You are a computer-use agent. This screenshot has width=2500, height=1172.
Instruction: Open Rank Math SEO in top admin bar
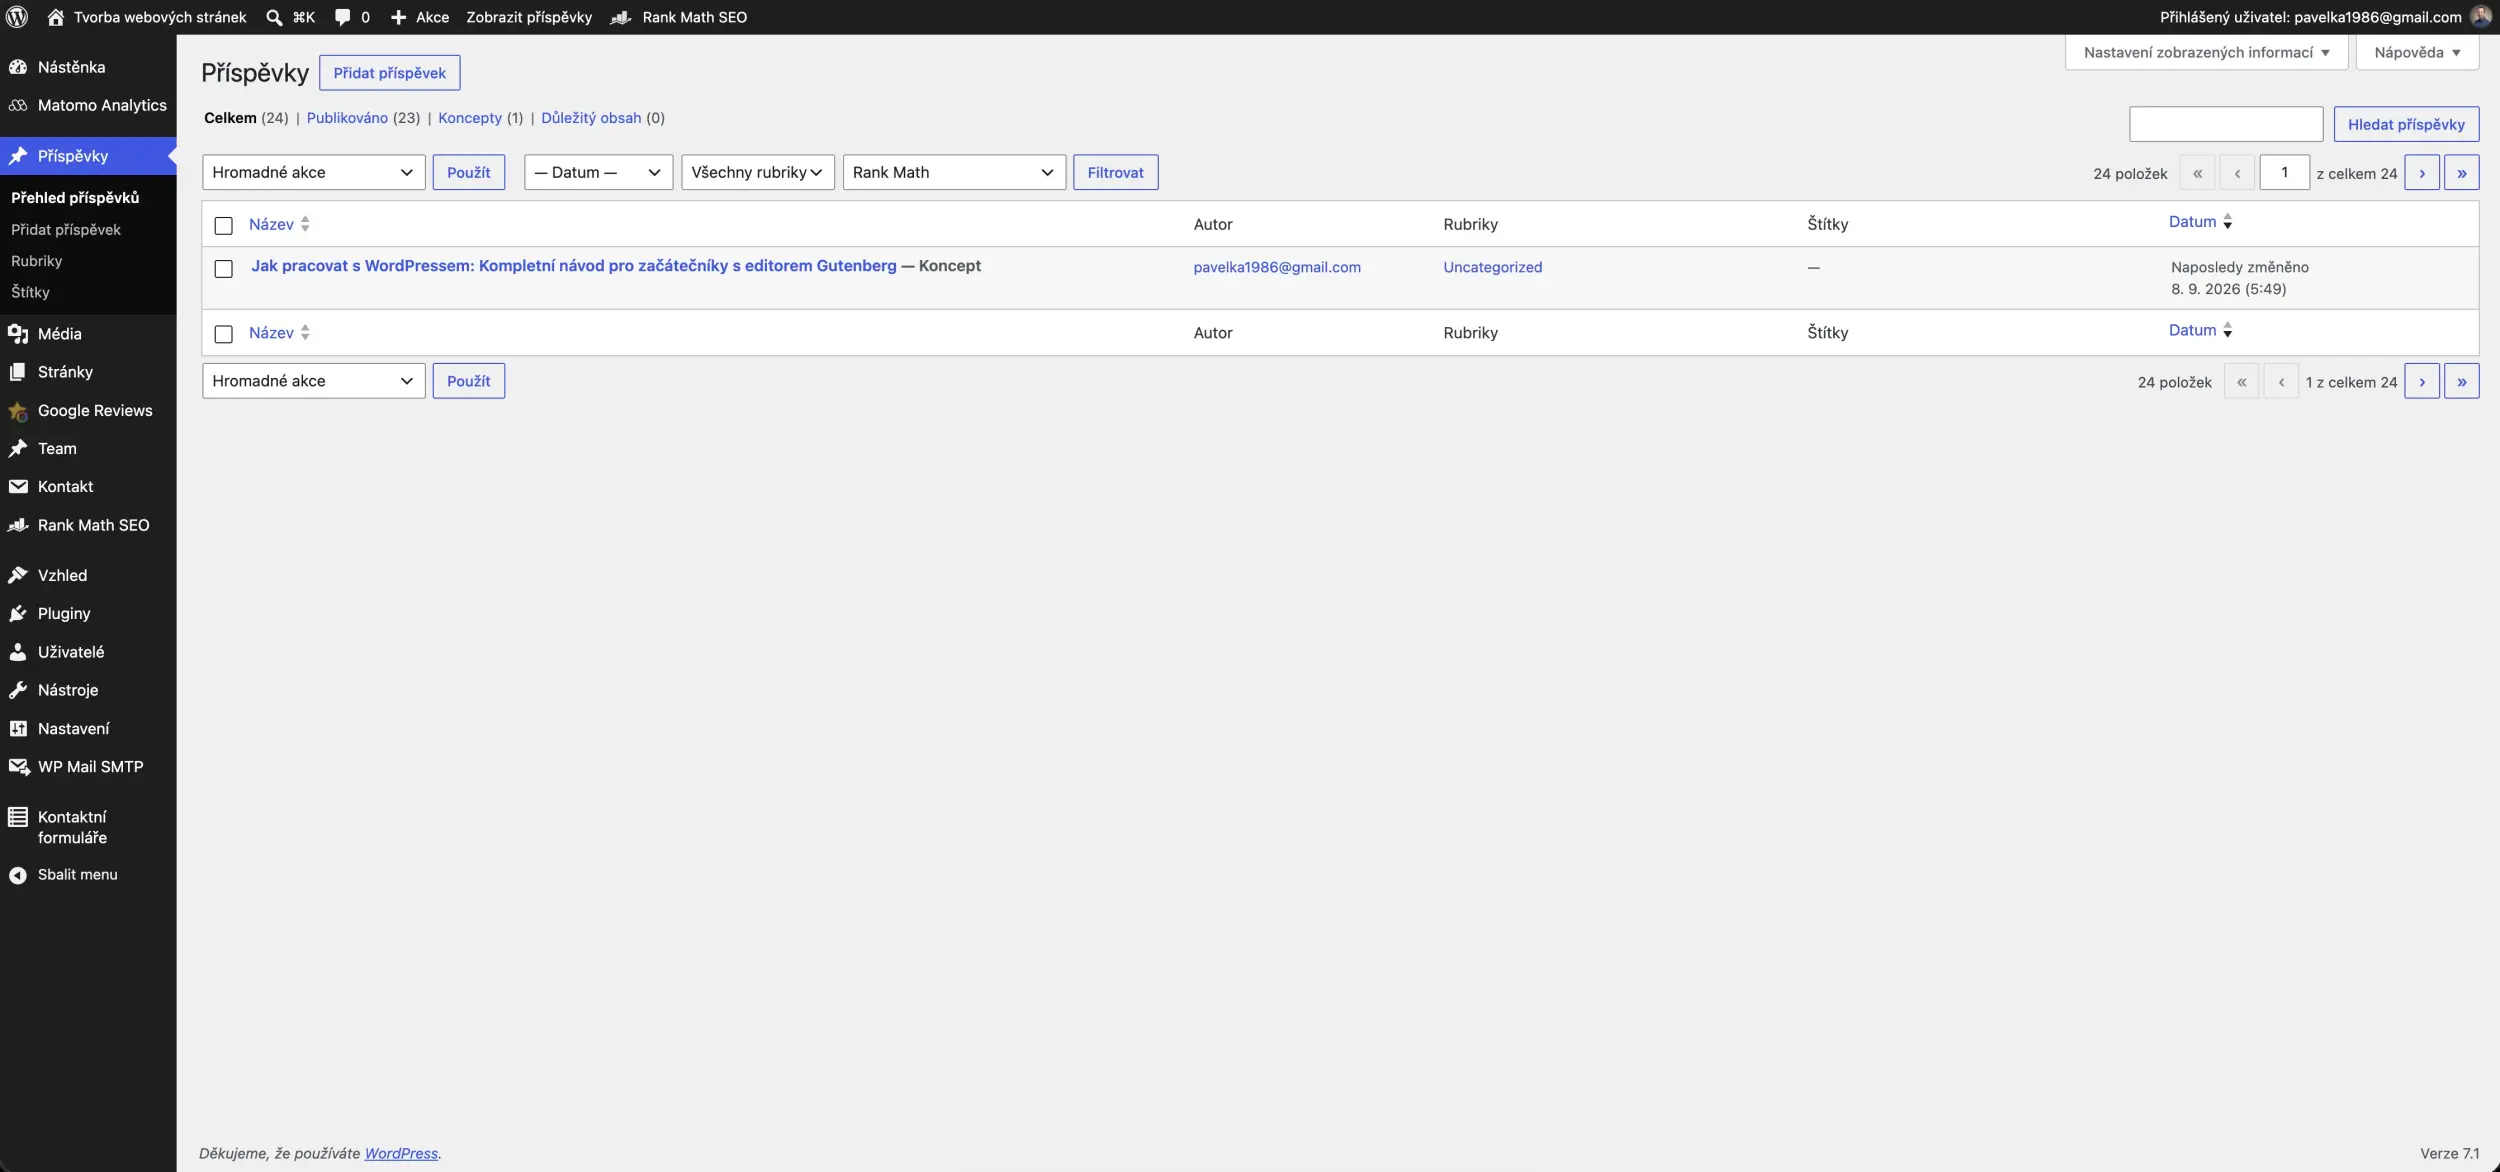[x=679, y=17]
